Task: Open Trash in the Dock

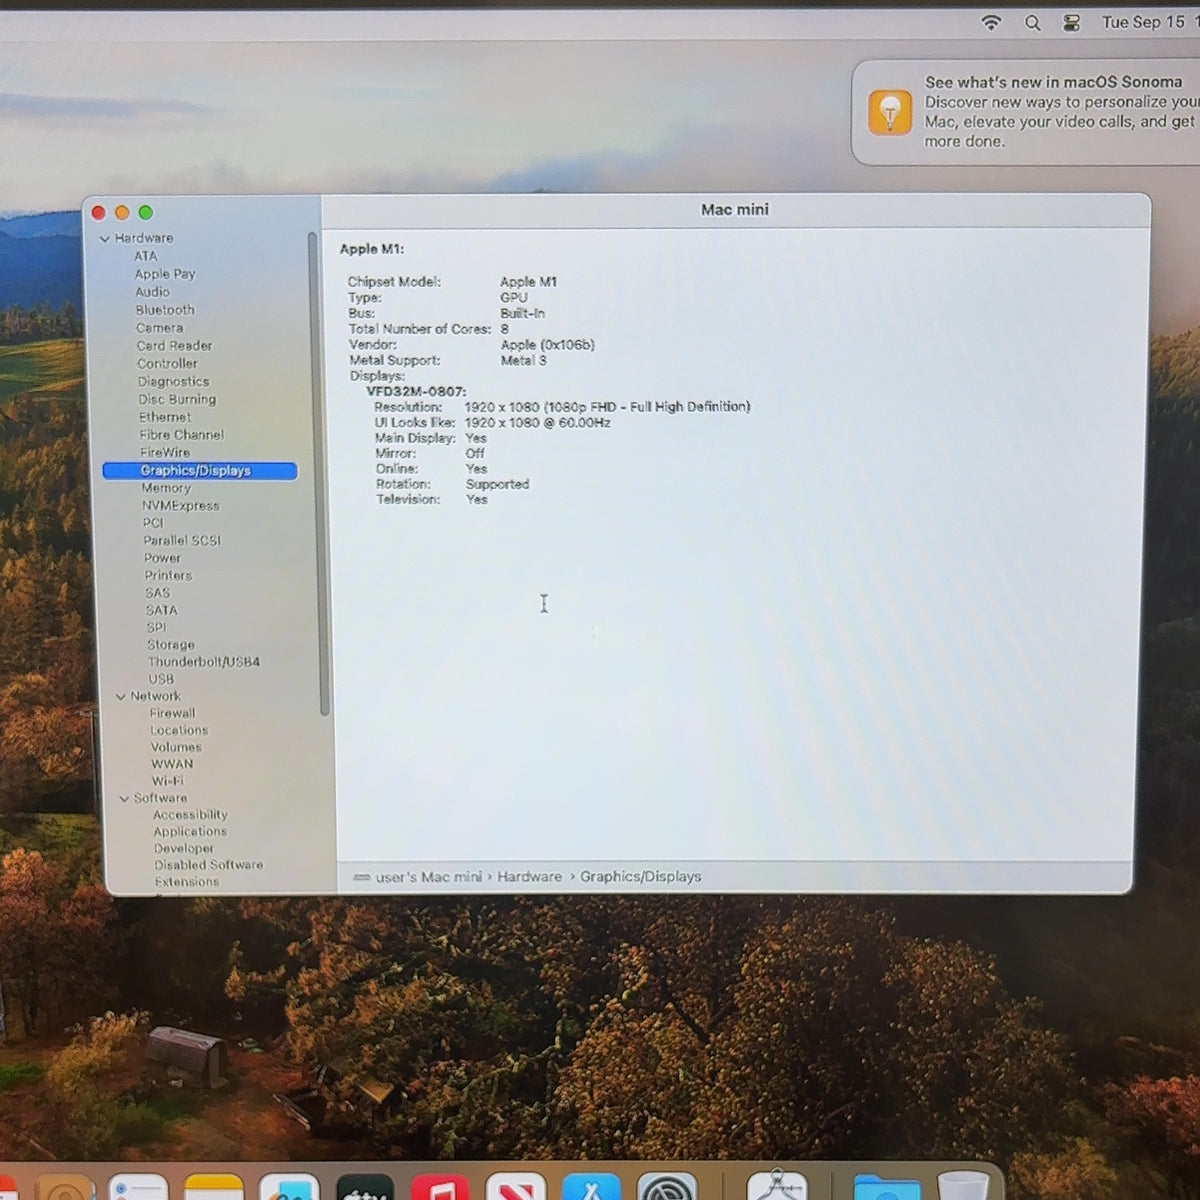Action: (x=963, y=1186)
